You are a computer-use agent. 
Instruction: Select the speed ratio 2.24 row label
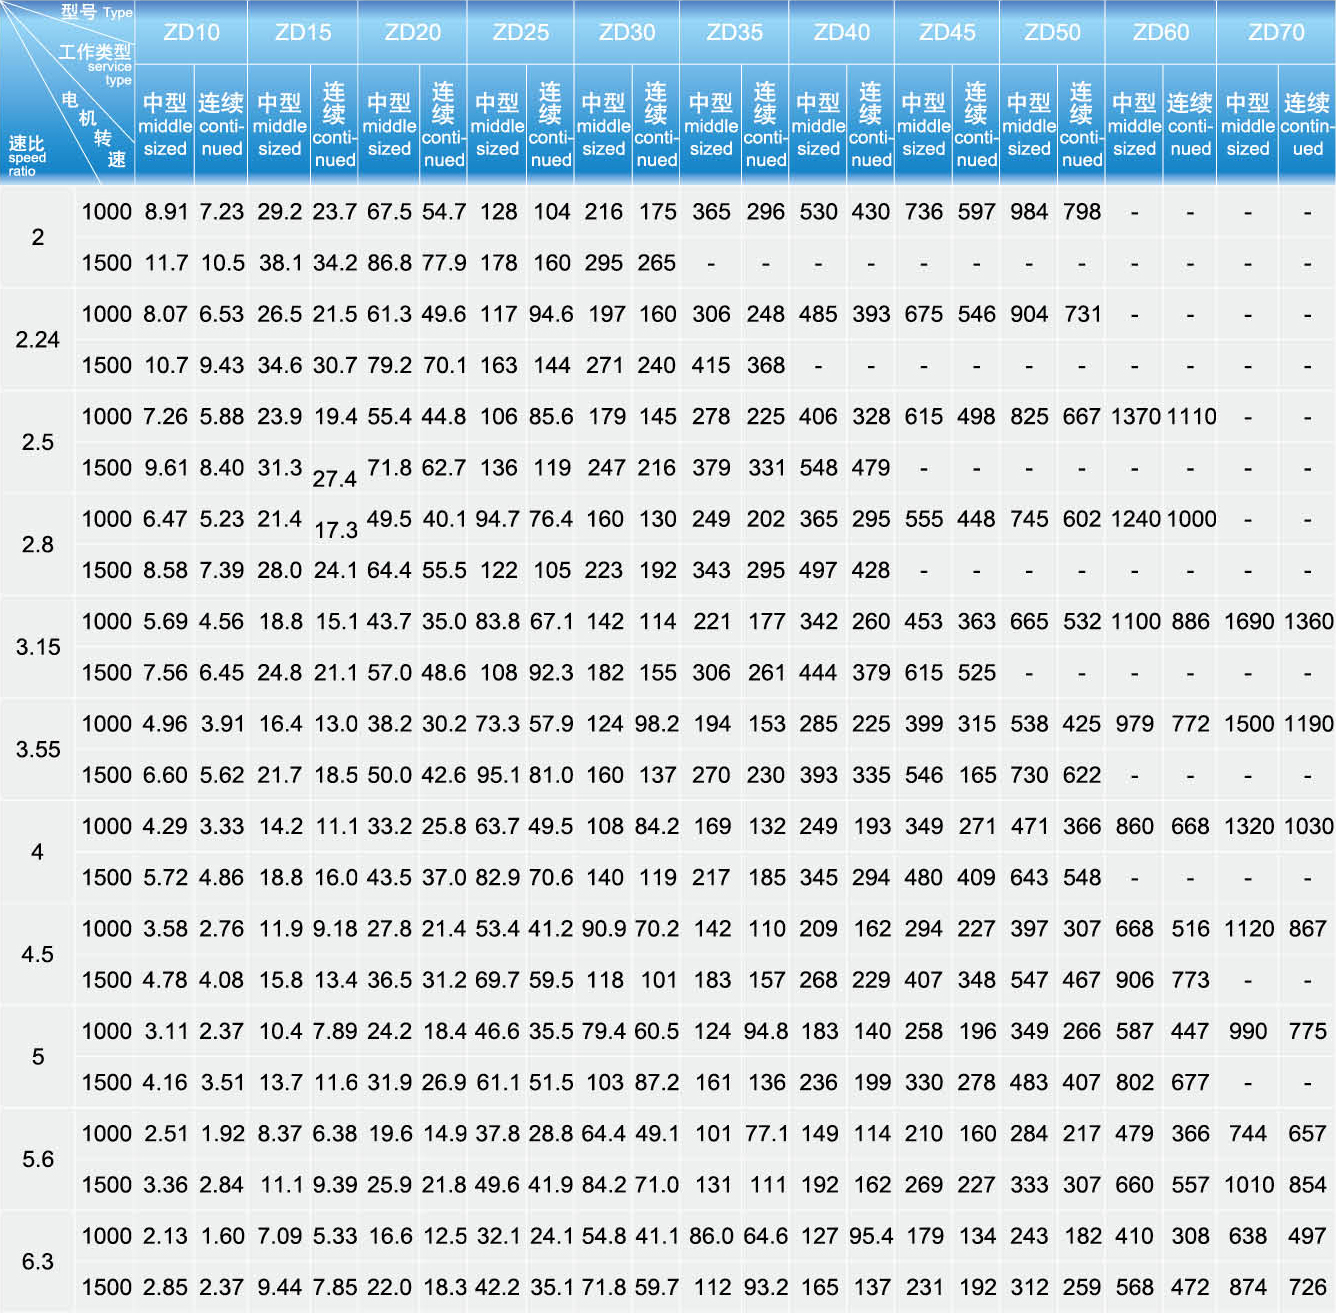(38, 340)
